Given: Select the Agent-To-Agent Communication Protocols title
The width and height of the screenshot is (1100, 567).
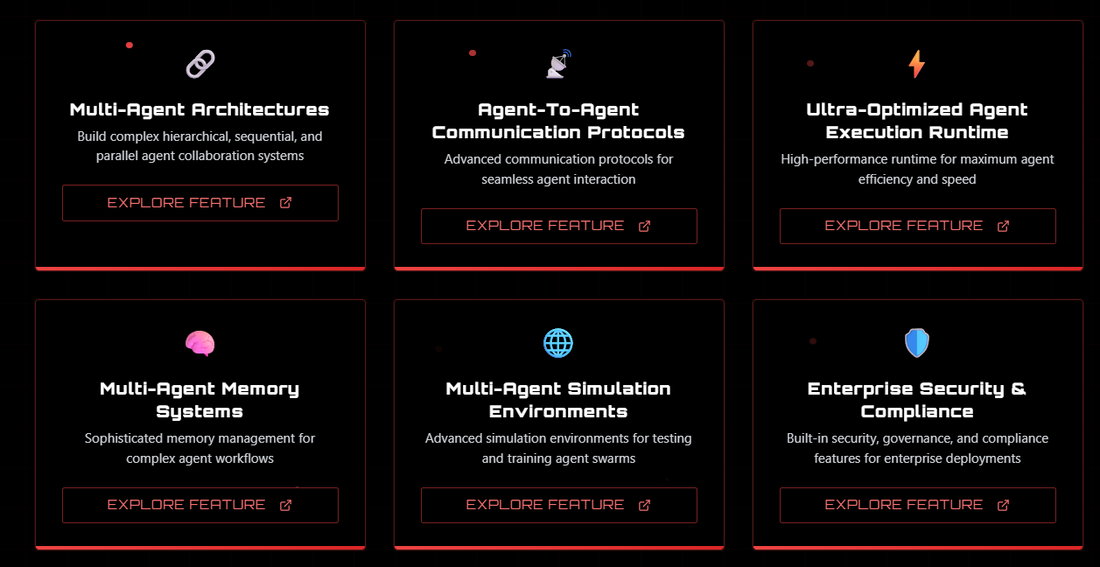Looking at the screenshot, I should coord(558,121).
